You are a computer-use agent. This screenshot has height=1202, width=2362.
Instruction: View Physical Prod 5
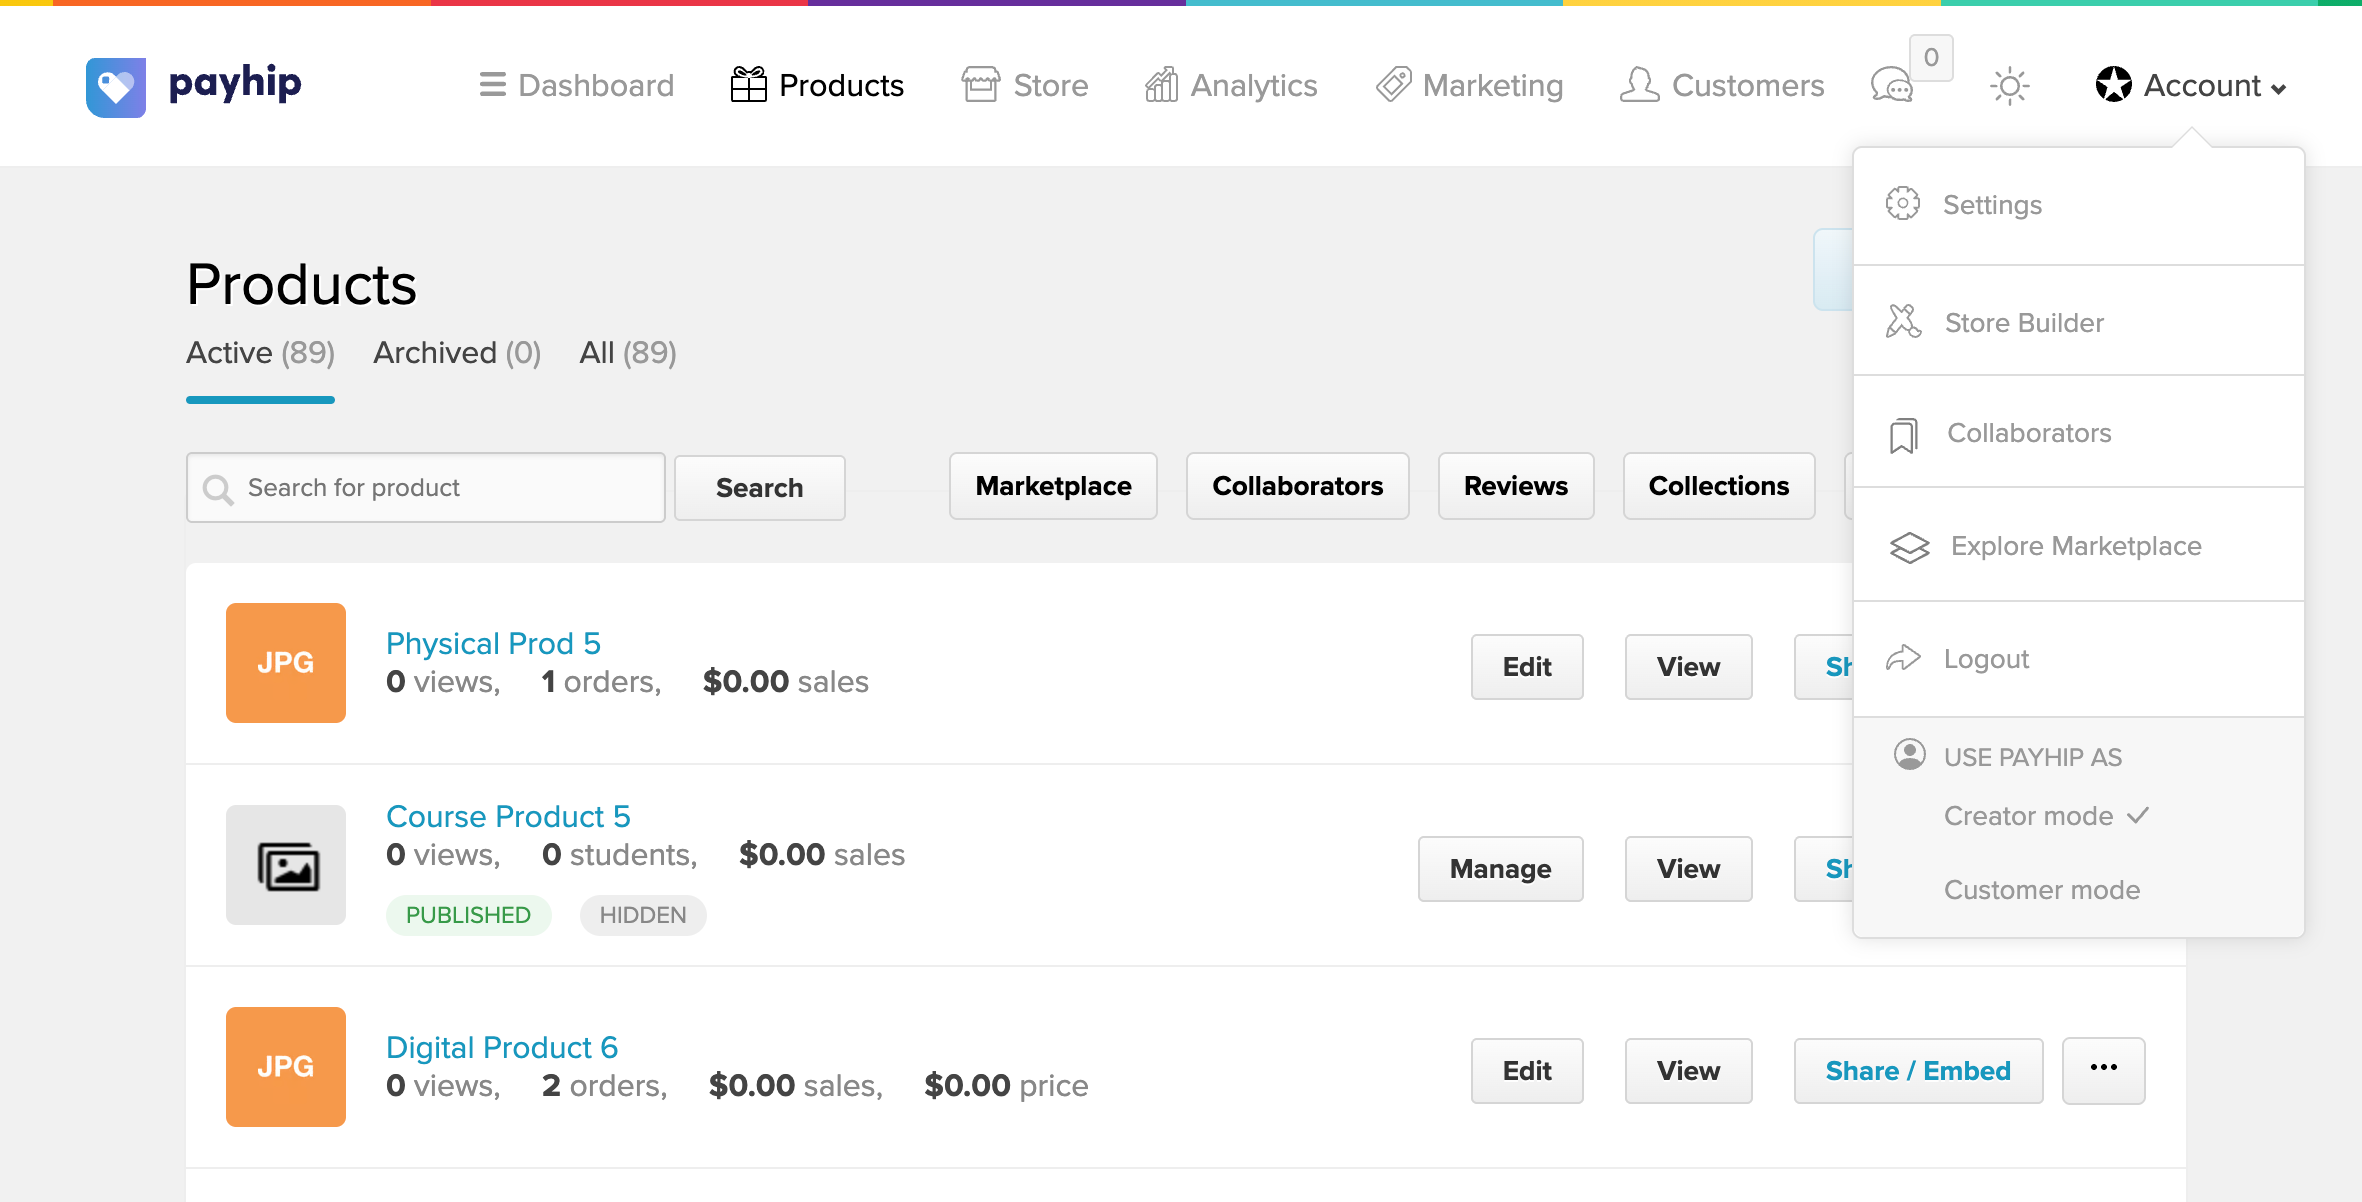1689,667
